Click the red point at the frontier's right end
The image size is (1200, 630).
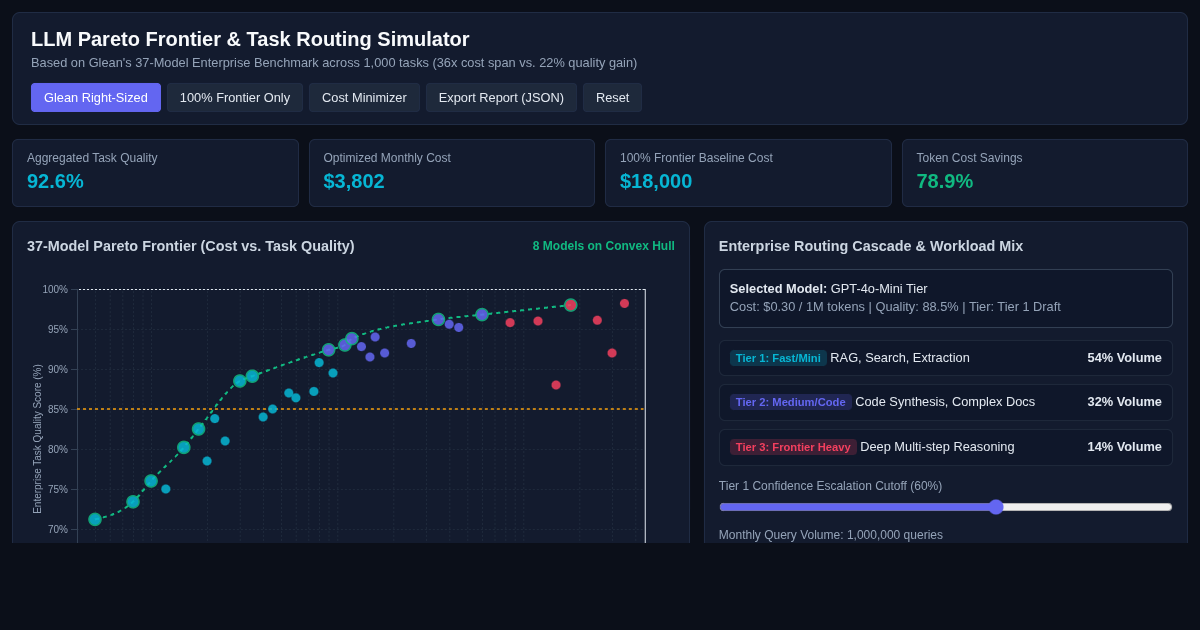click(570, 305)
